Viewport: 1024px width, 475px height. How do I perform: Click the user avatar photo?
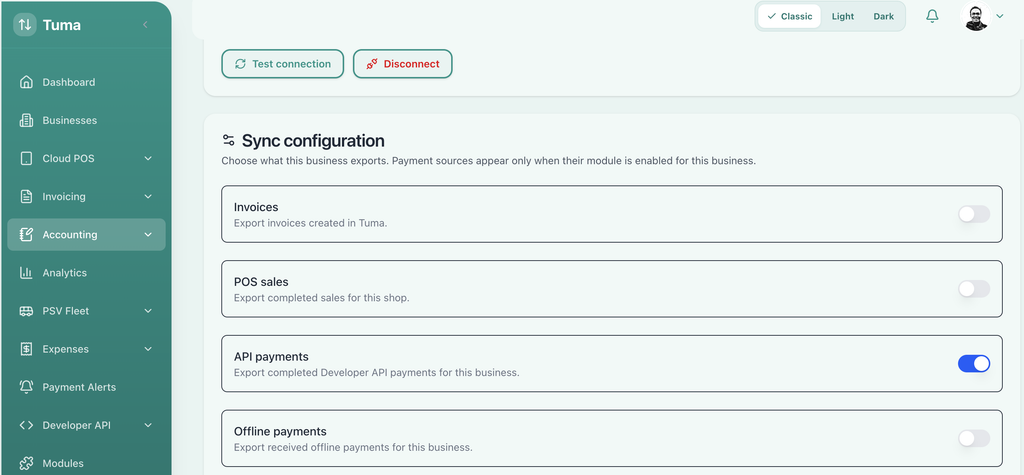click(x=976, y=16)
